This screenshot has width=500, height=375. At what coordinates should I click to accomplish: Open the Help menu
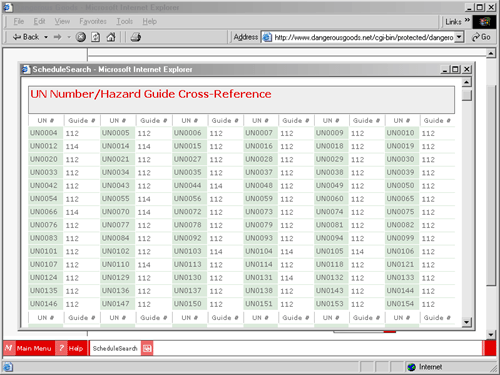click(149, 21)
